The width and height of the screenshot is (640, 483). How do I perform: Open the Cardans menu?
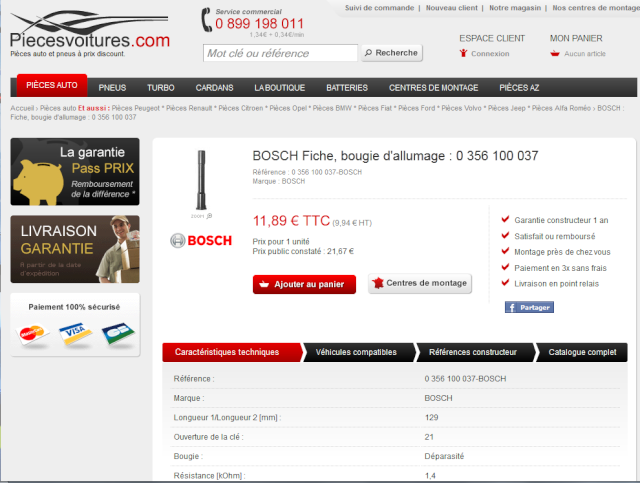click(x=214, y=88)
